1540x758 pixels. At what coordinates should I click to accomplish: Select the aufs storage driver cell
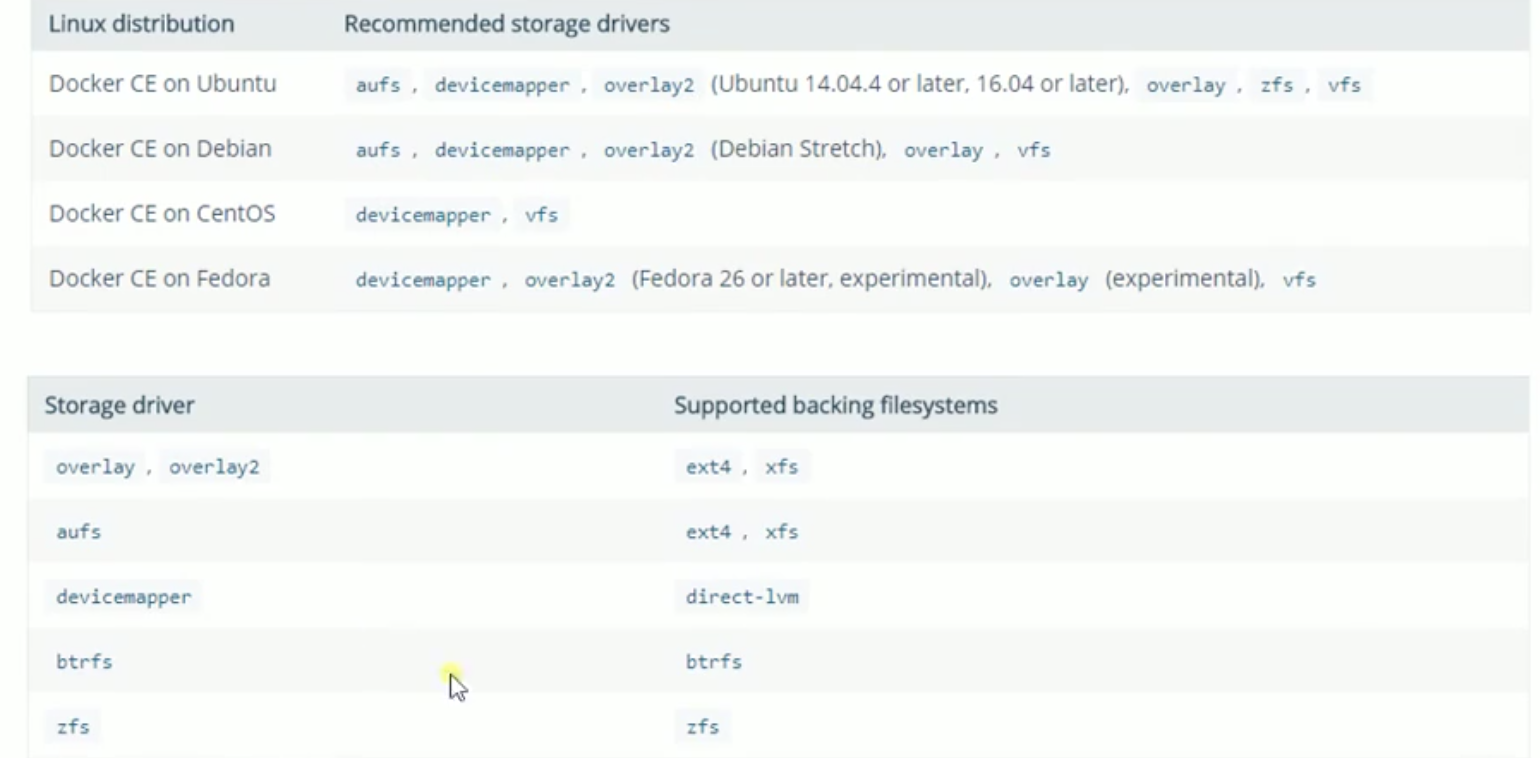79,532
